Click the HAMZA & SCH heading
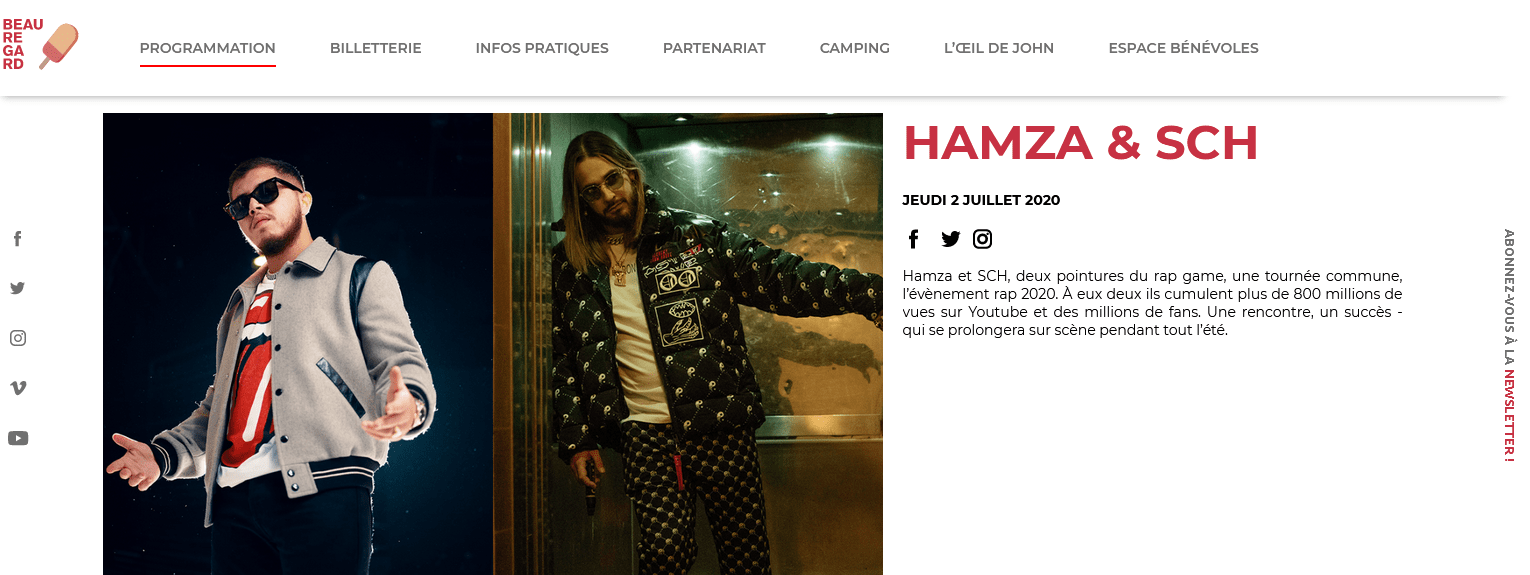The image size is (1530, 575). click(1081, 143)
